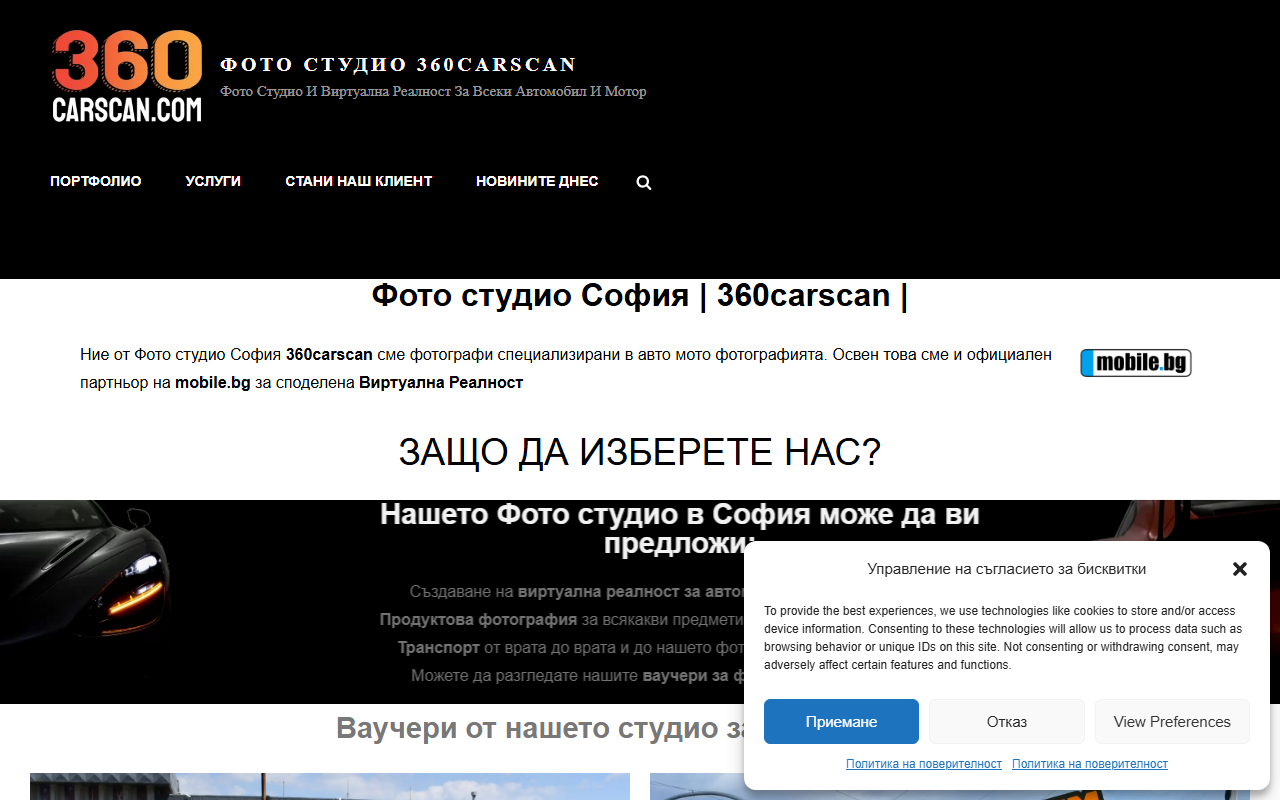1280x800 pixels.
Task: Click the Нашето Фото студио в София banner heading
Action: coord(680,528)
